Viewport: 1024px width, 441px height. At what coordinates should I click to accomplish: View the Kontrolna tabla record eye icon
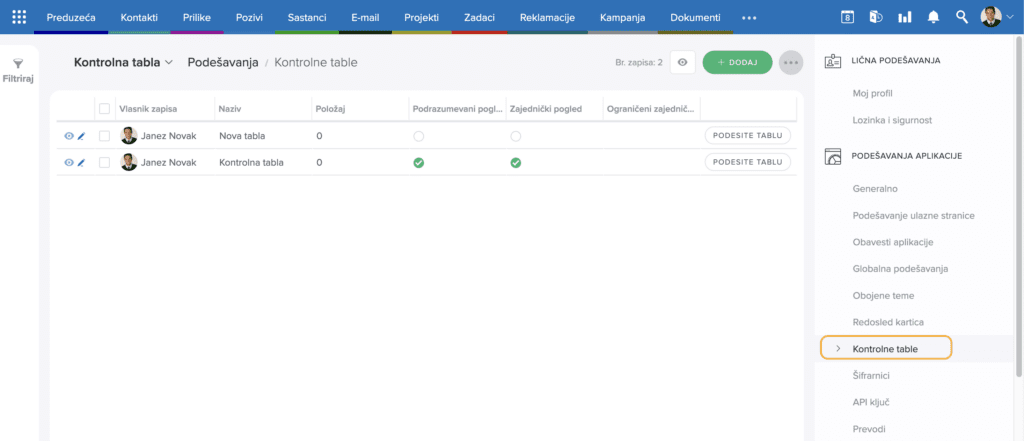point(69,163)
